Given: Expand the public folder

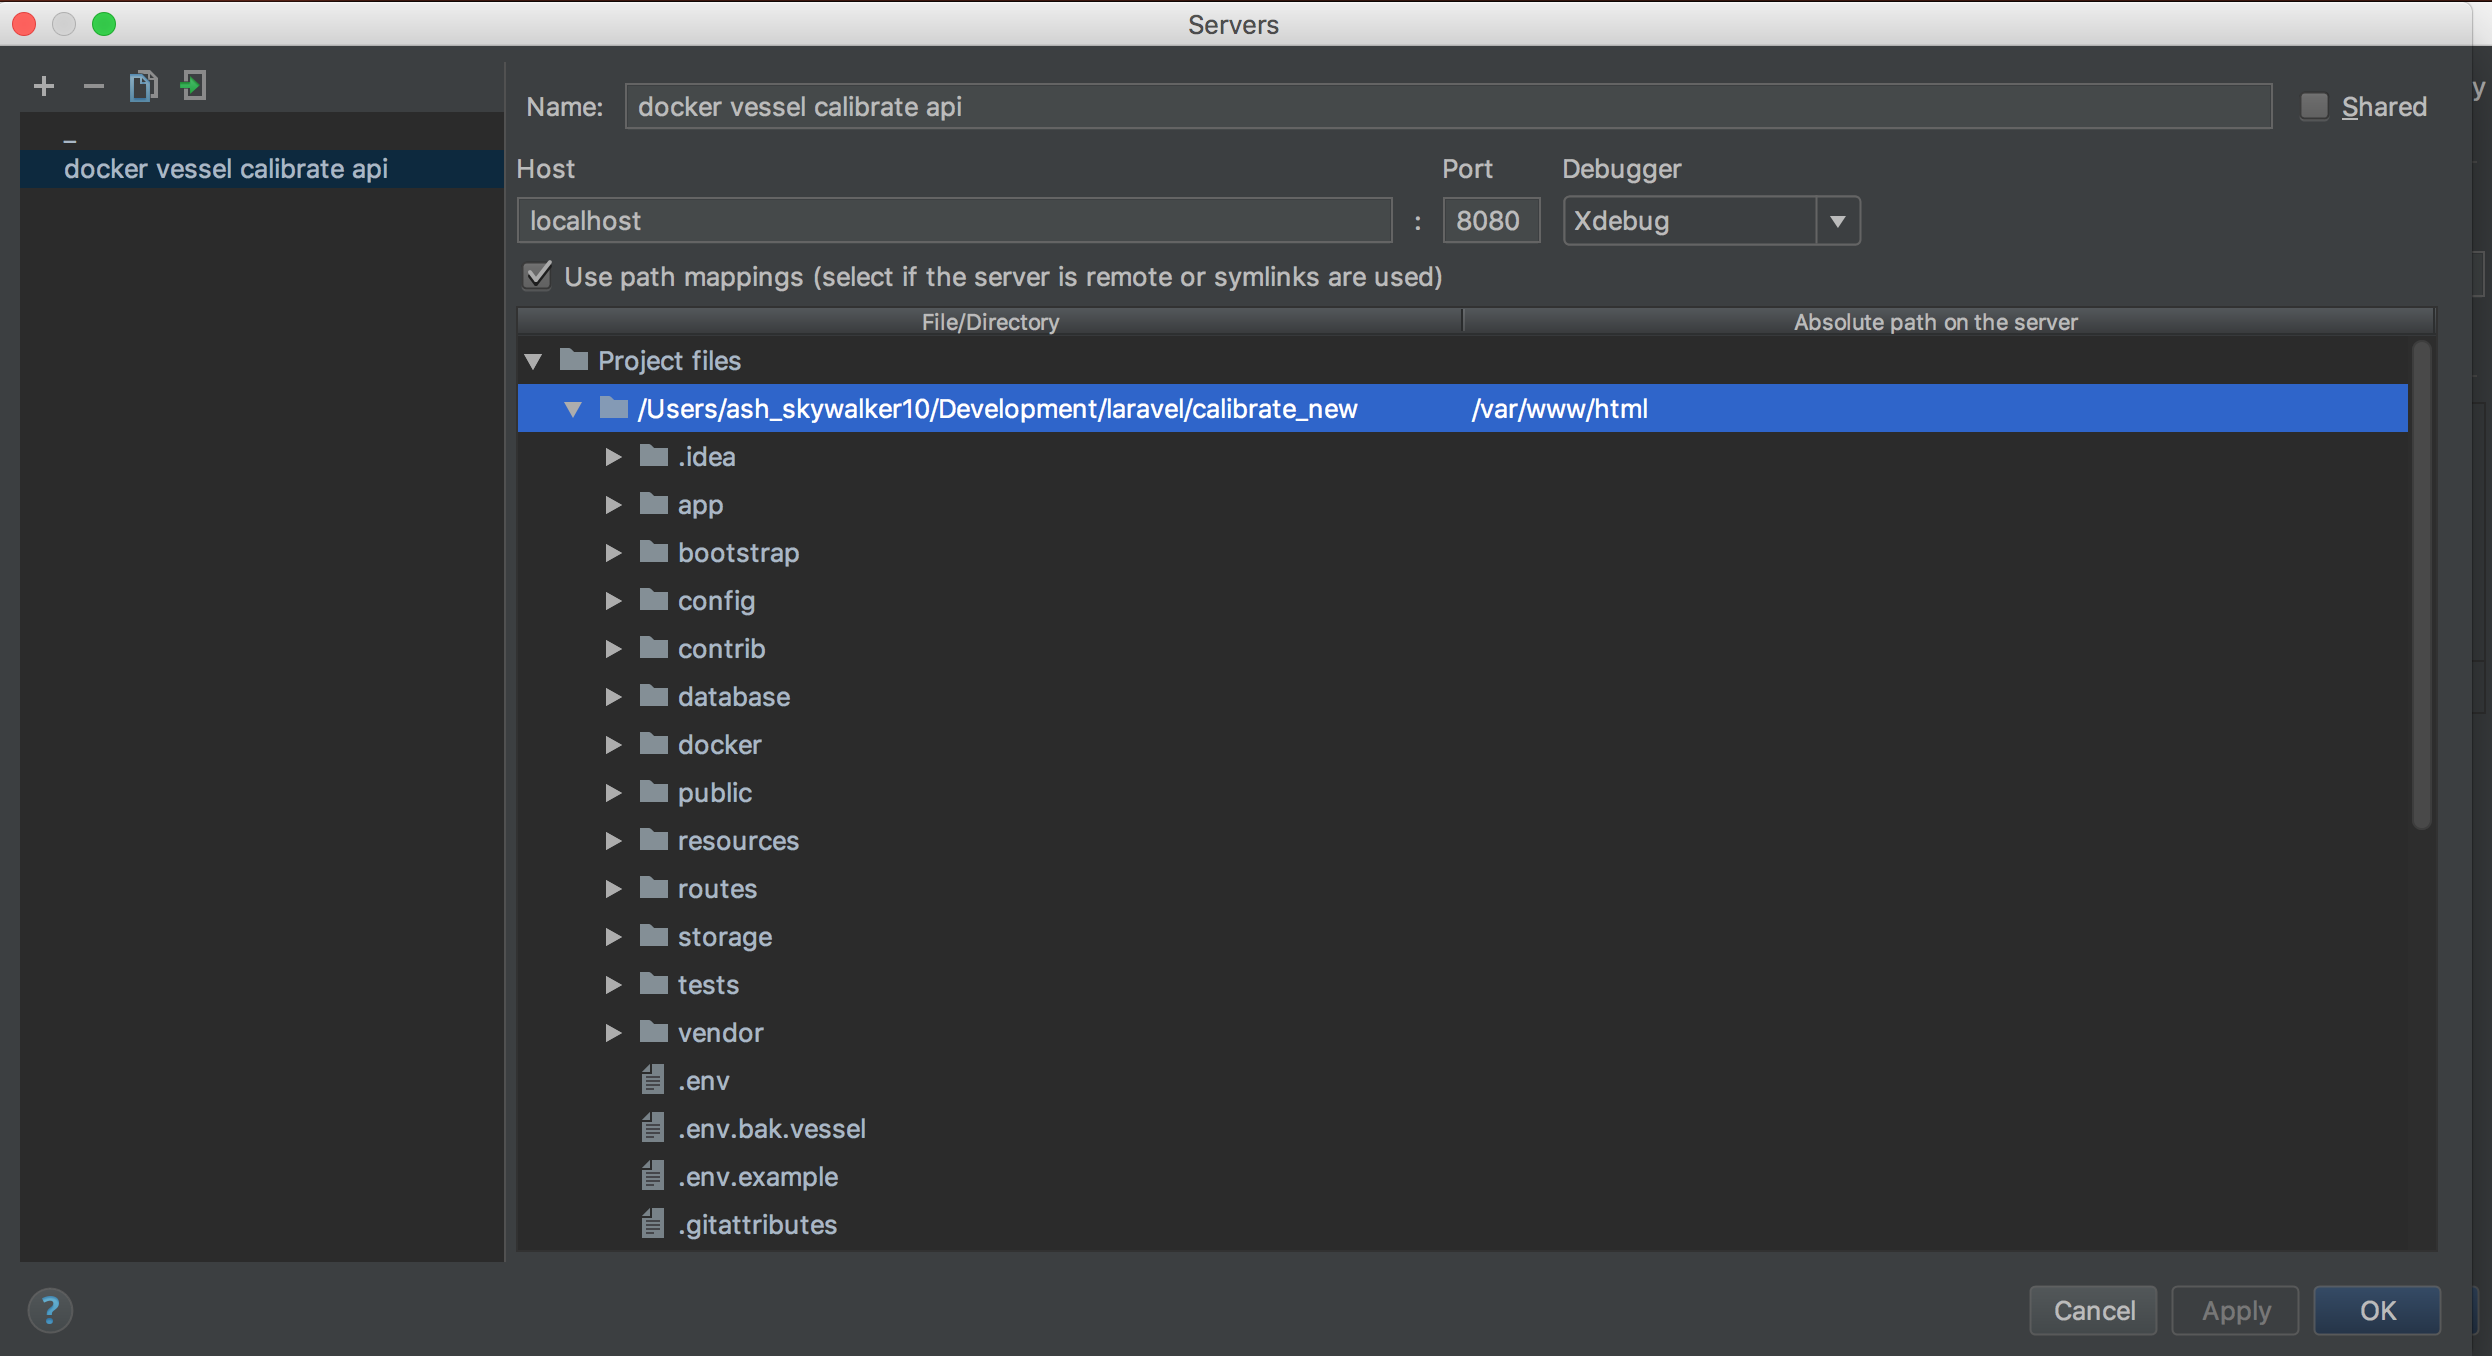Looking at the screenshot, I should [x=613, y=792].
